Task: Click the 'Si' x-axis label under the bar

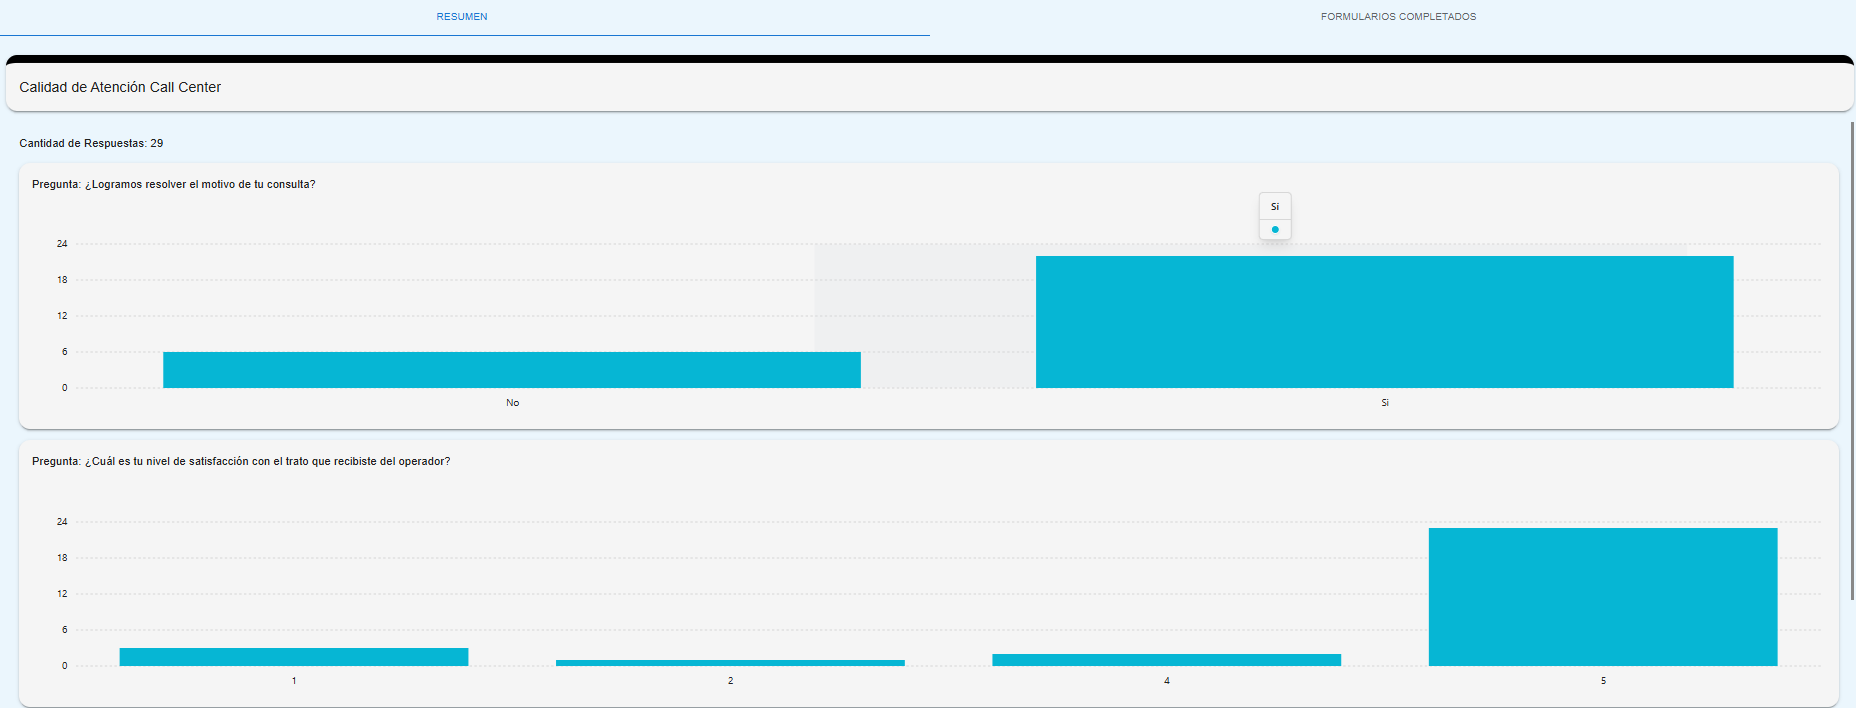Action: (x=1385, y=403)
